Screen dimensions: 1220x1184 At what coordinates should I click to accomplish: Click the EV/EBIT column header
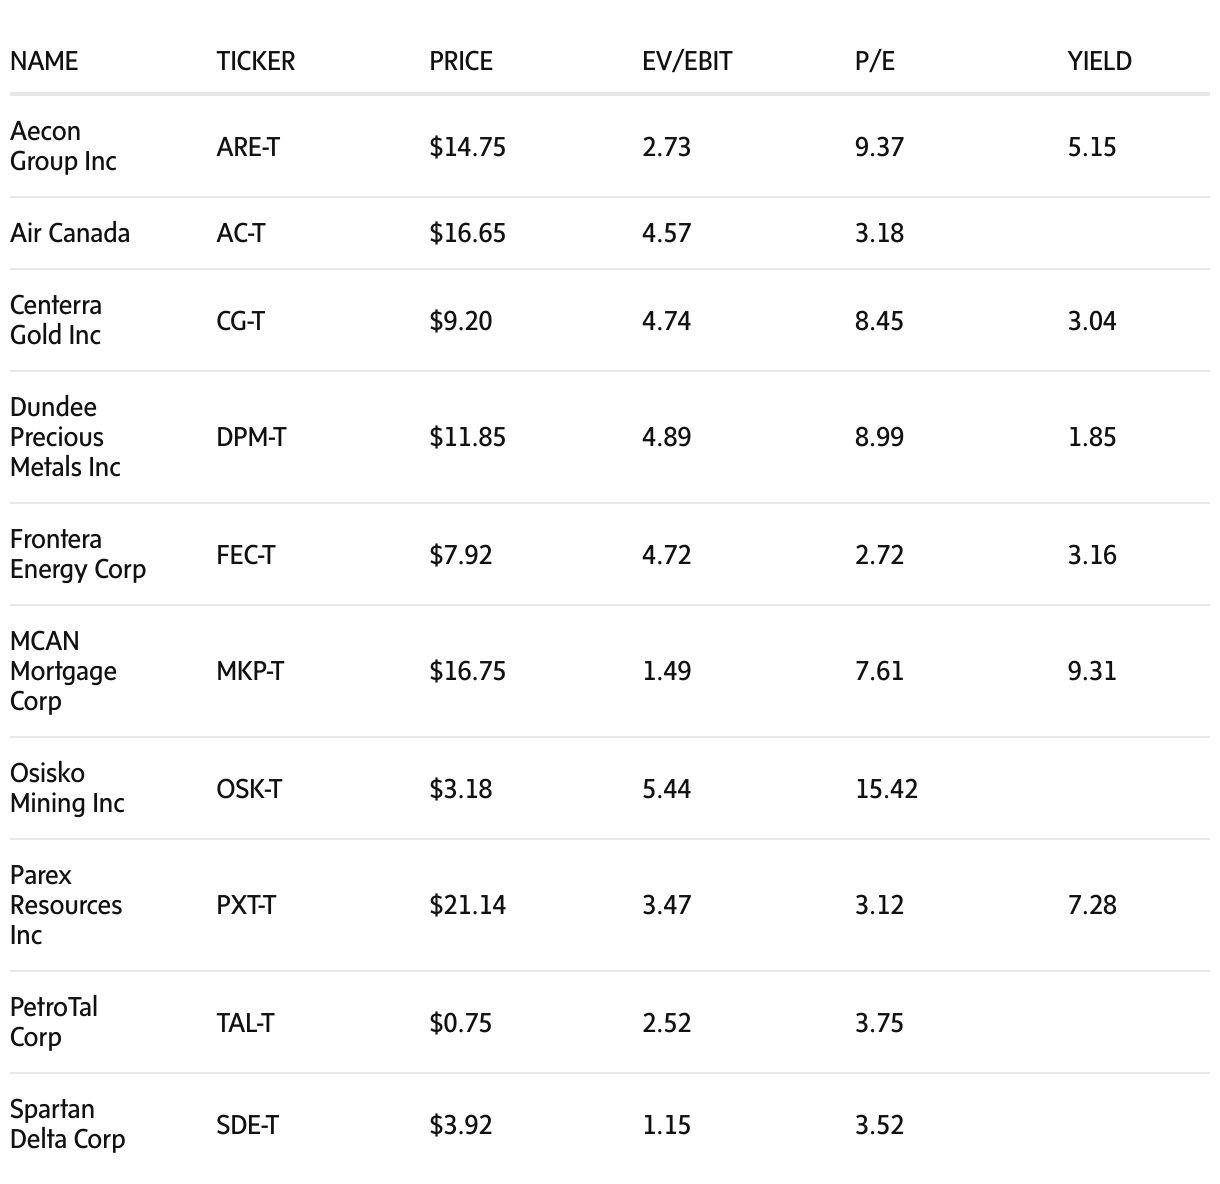tap(687, 61)
